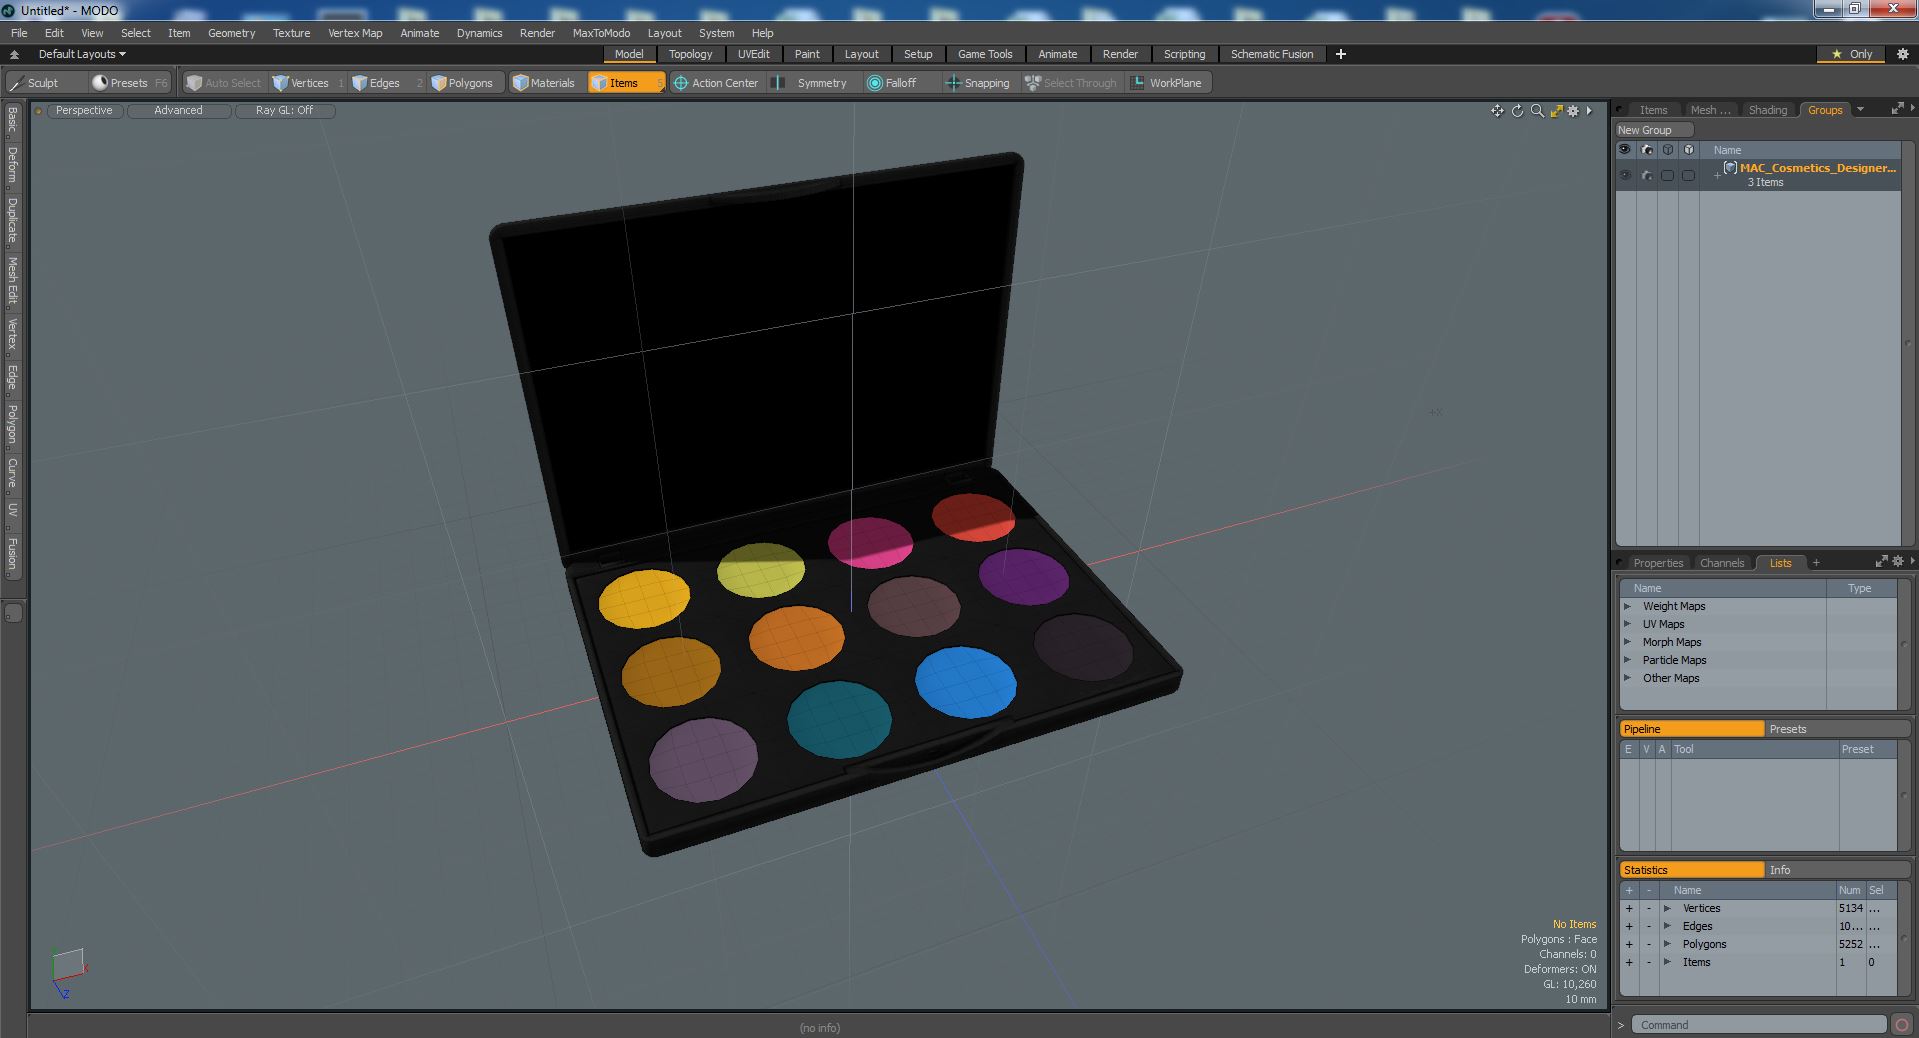Toggle the Only star button

click(1851, 54)
